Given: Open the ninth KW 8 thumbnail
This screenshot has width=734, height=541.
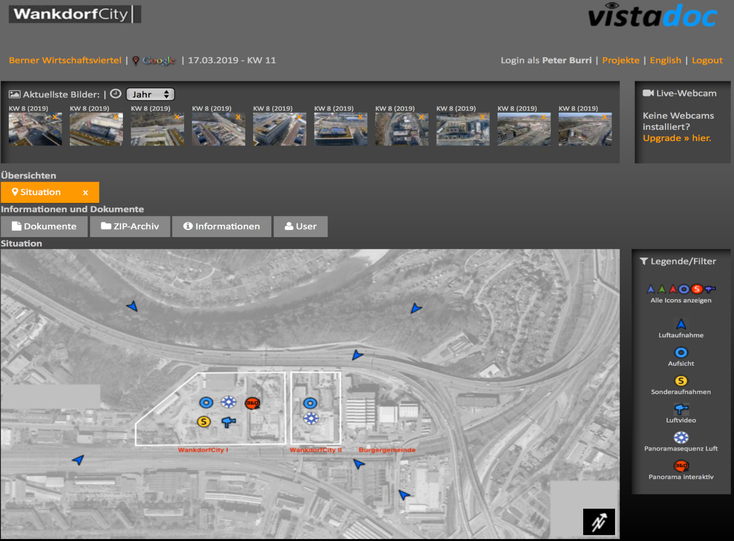Looking at the screenshot, I should (x=524, y=129).
